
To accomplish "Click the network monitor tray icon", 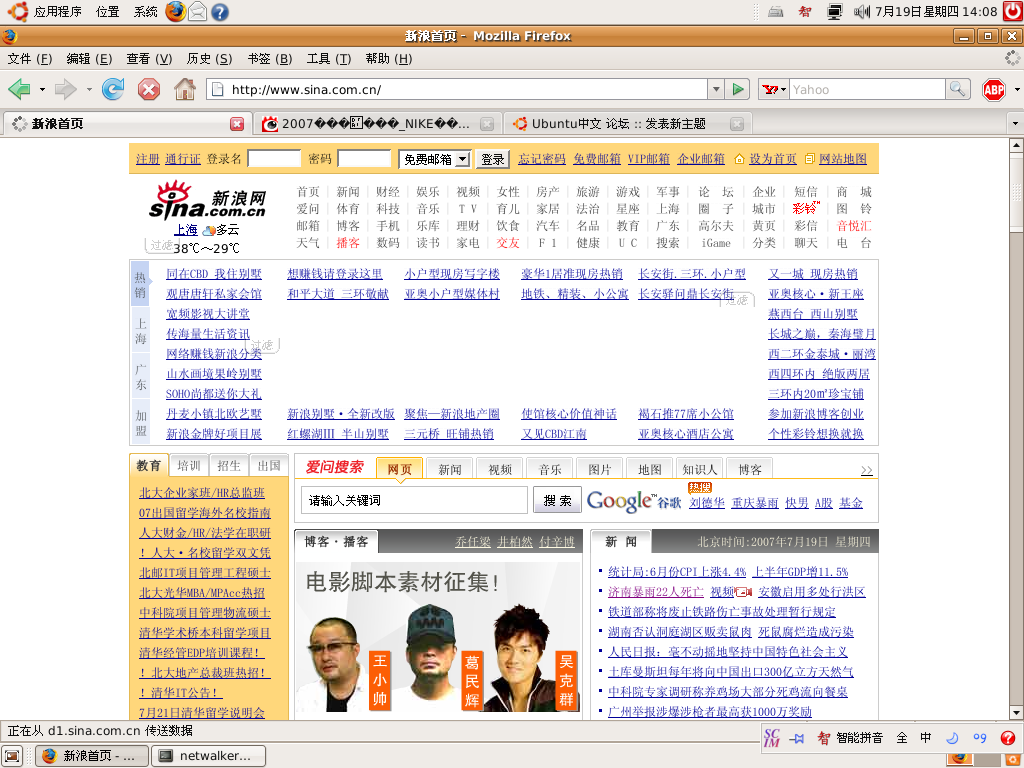I will click(x=835, y=12).
